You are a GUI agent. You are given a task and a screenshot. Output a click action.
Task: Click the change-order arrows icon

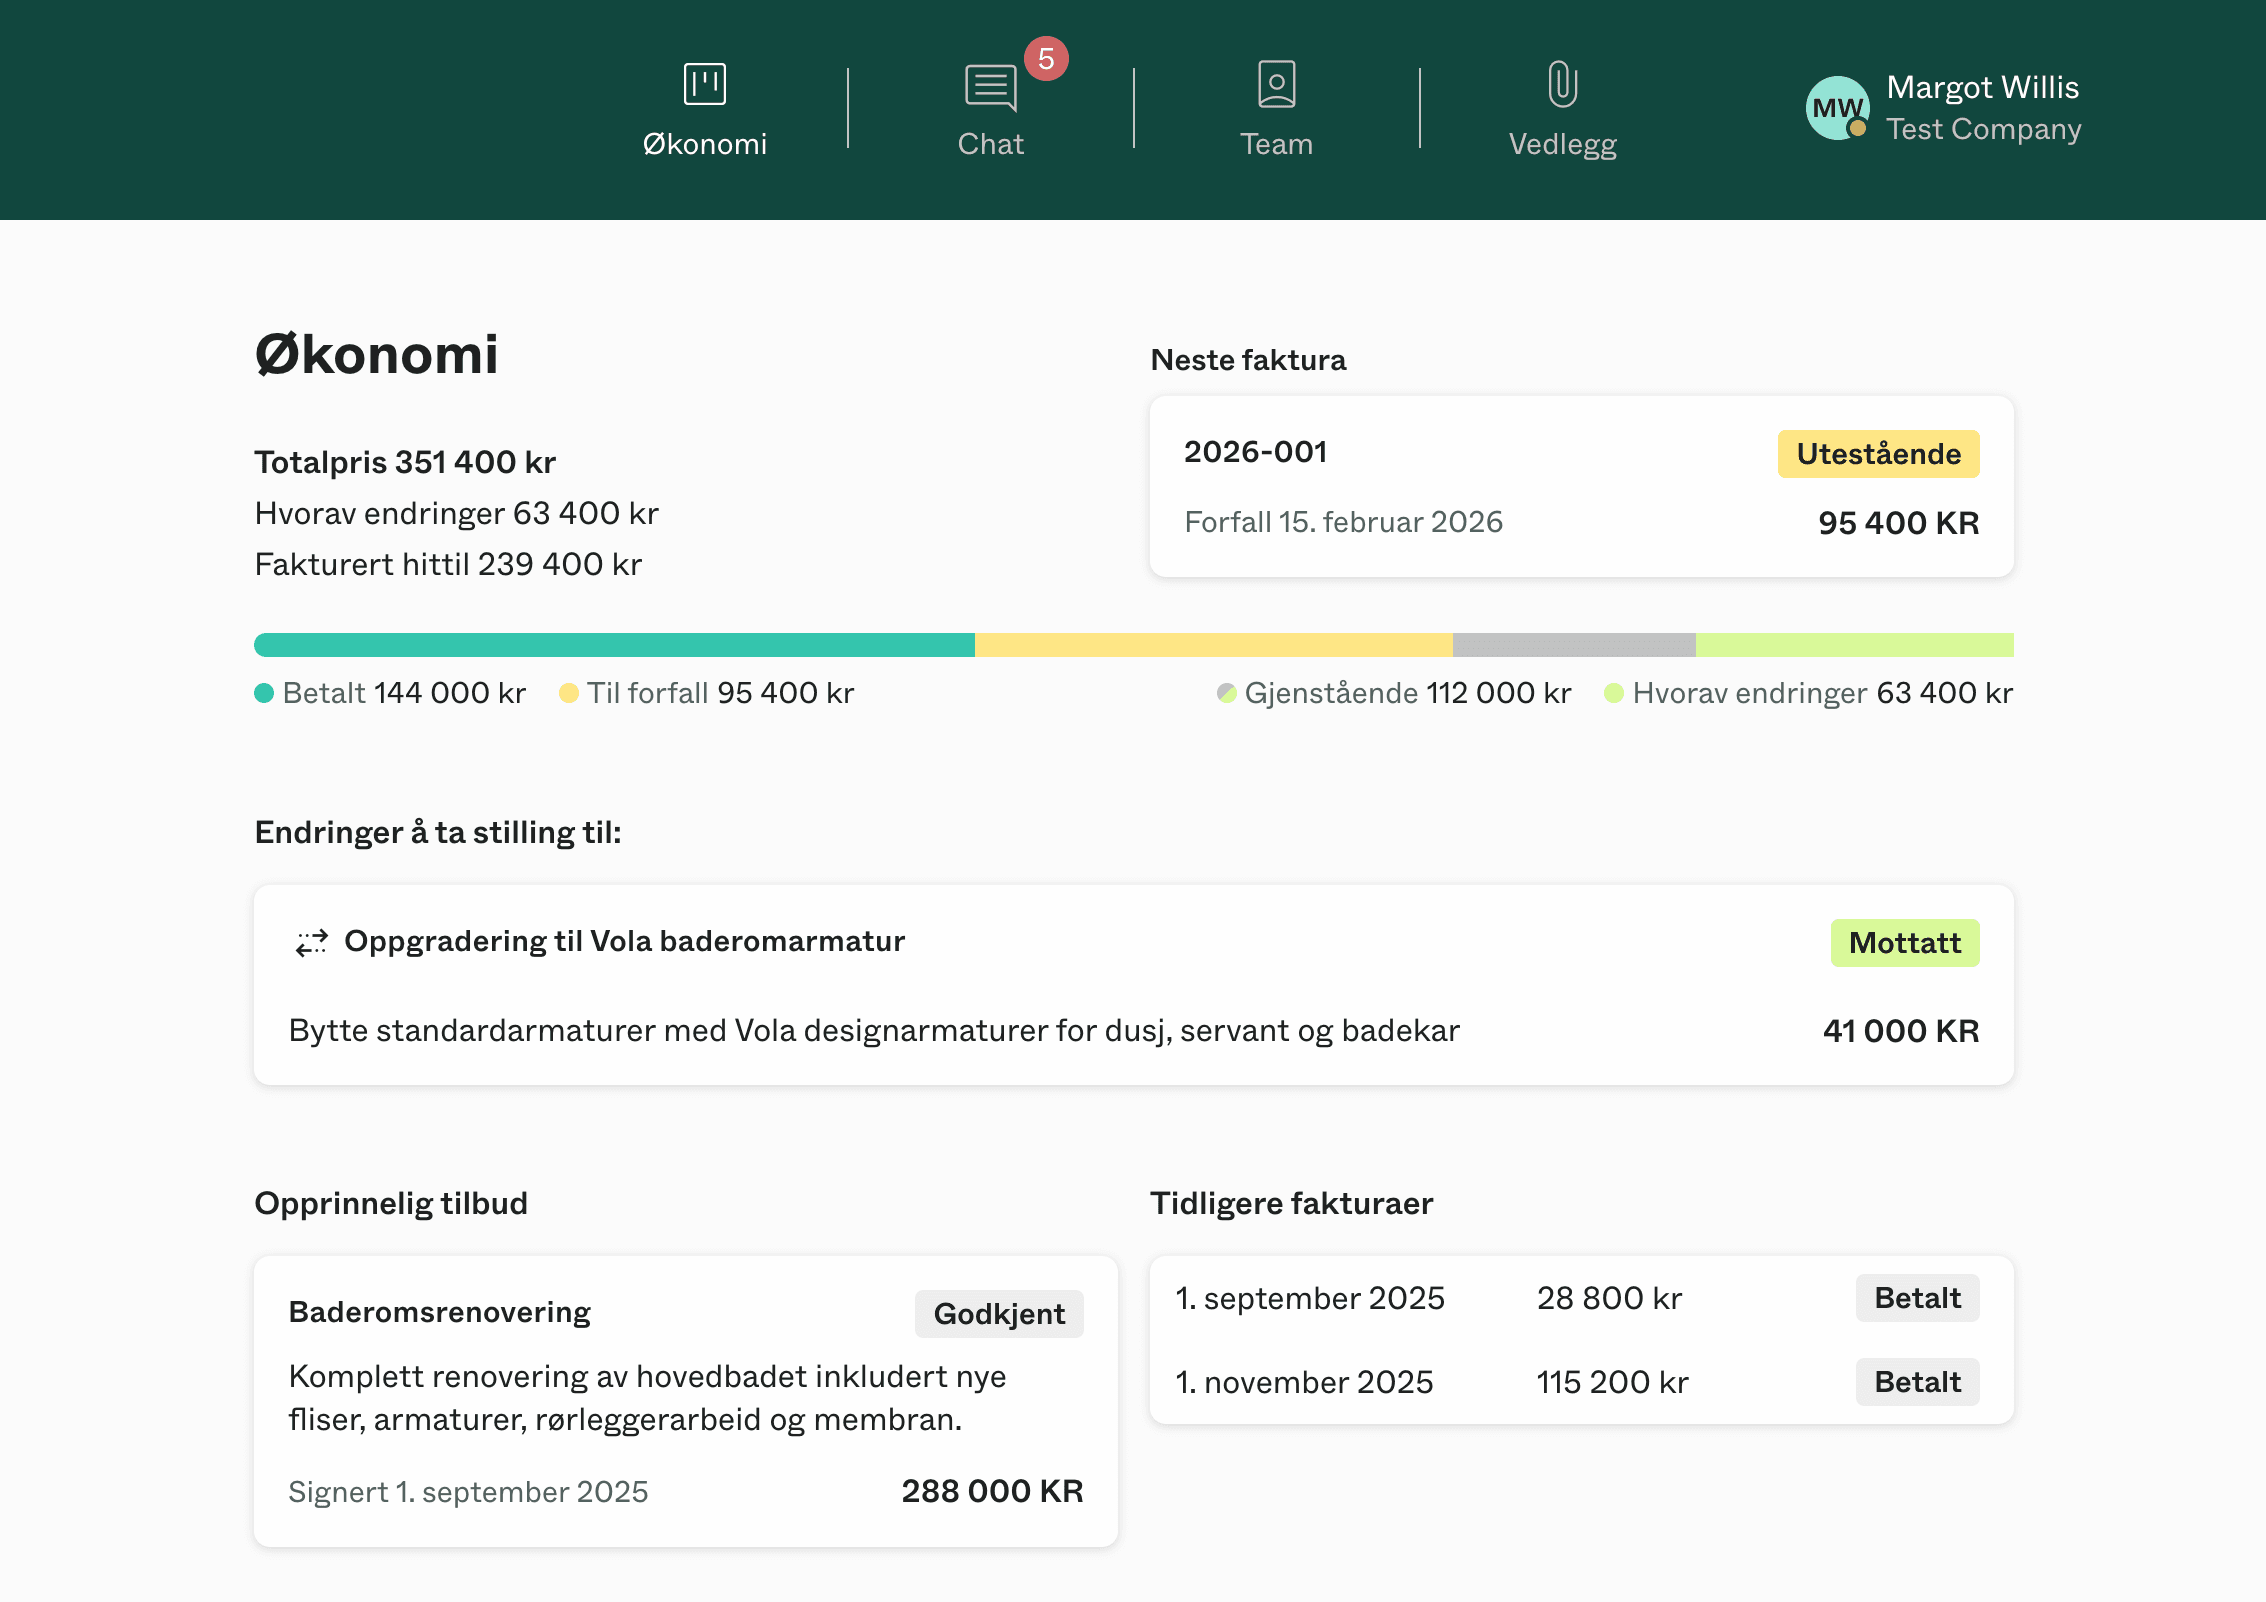(311, 942)
